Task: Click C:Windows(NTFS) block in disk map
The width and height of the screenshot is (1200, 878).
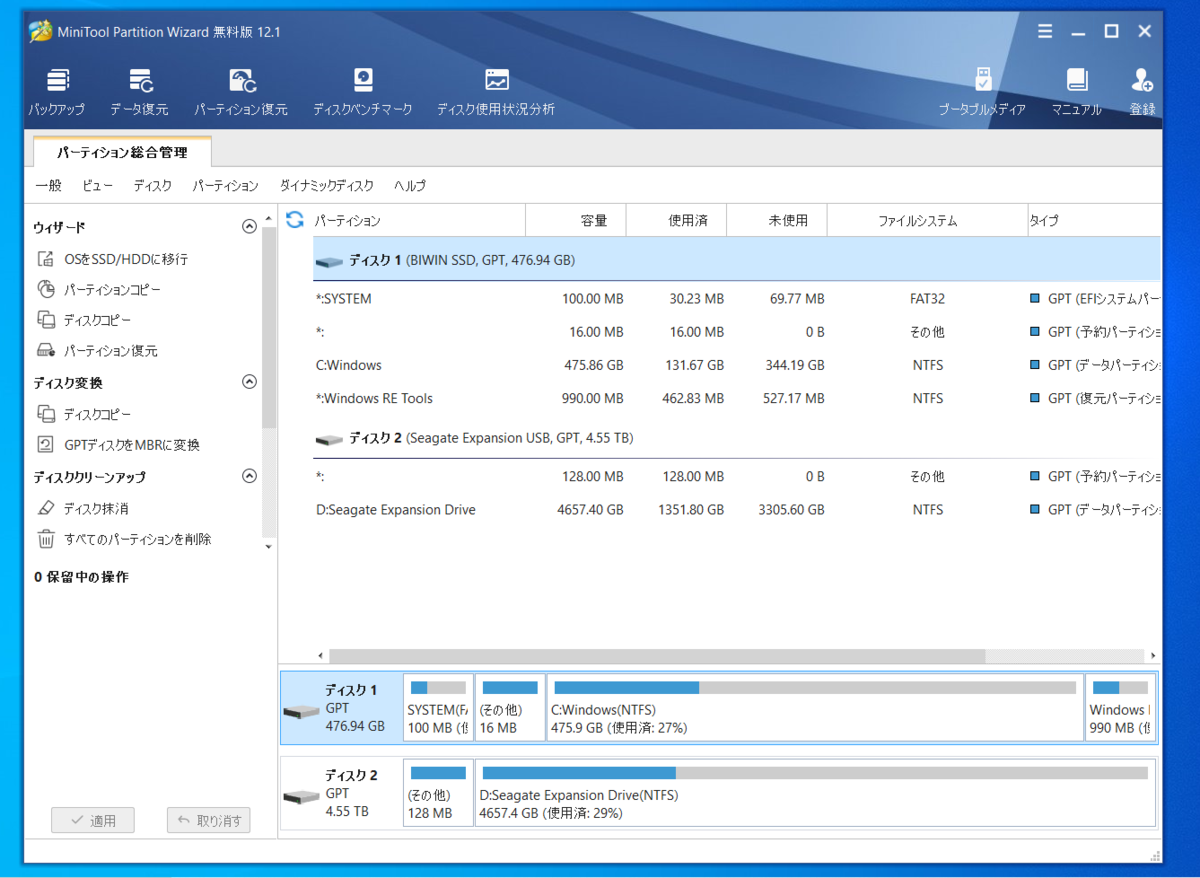Action: click(x=815, y=708)
